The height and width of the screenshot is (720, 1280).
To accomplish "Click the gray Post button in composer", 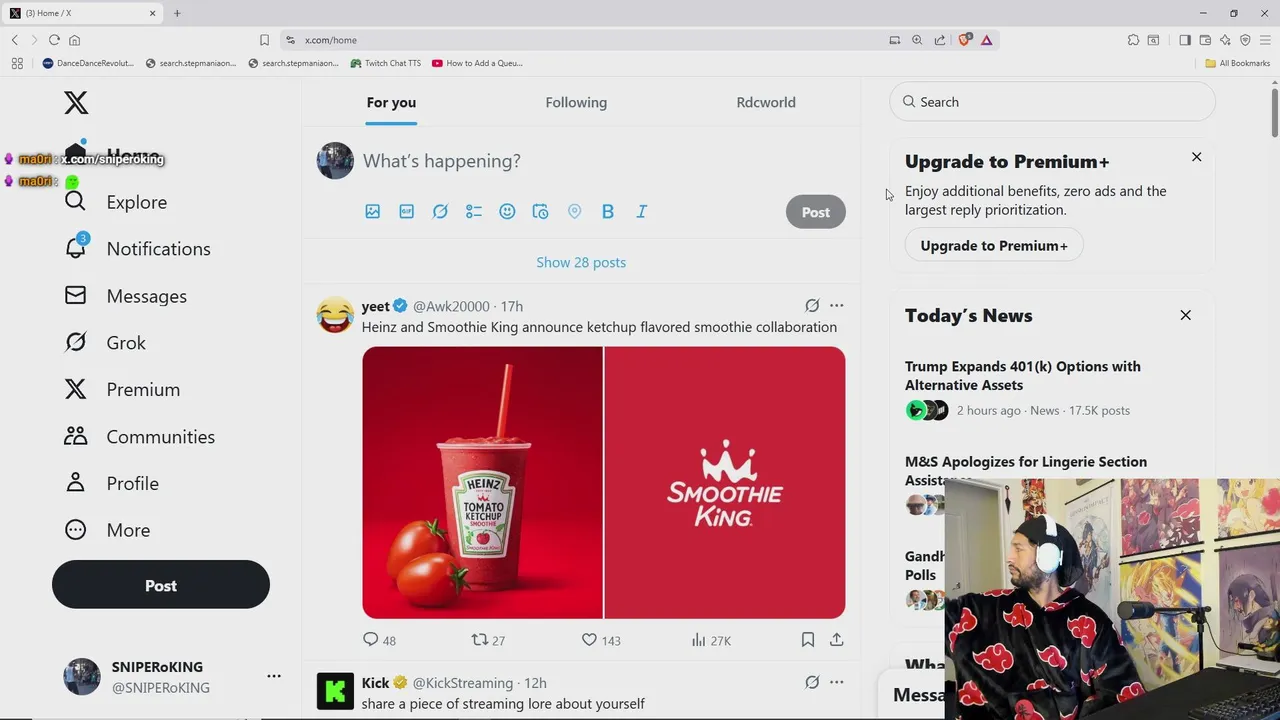I will point(815,212).
